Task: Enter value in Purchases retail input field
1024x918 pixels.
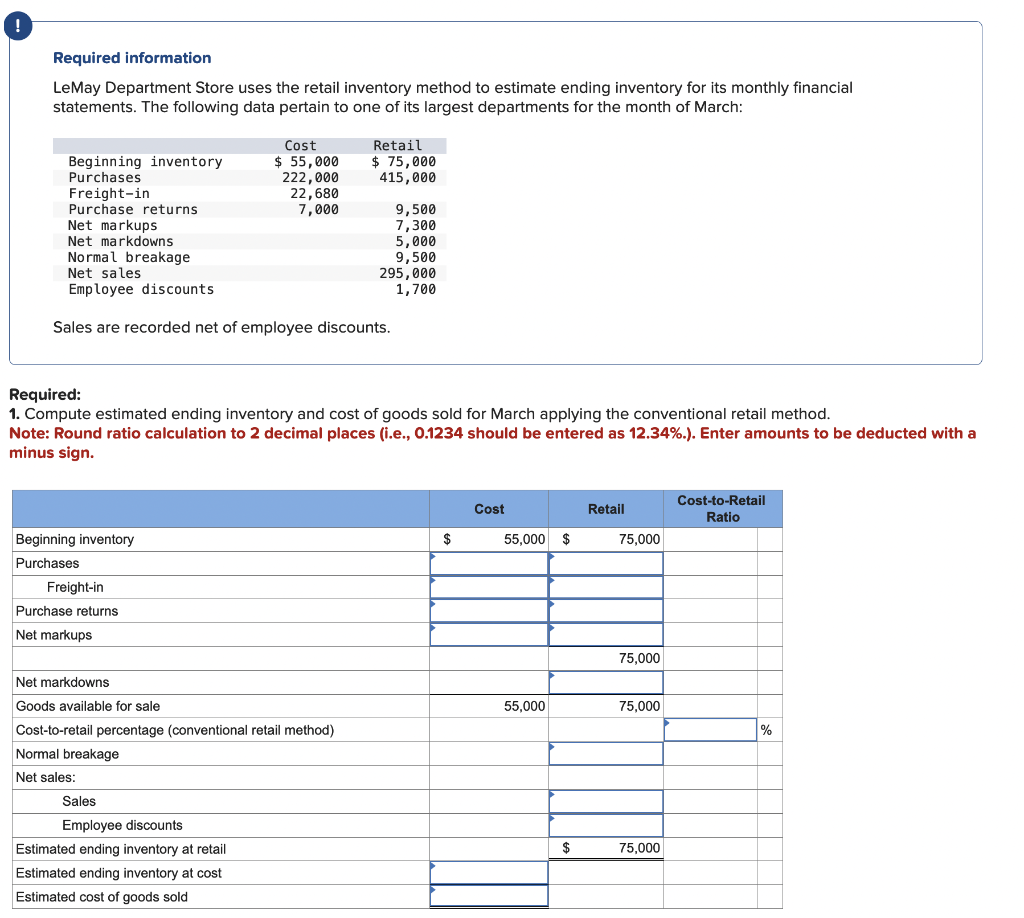Action: [x=605, y=562]
